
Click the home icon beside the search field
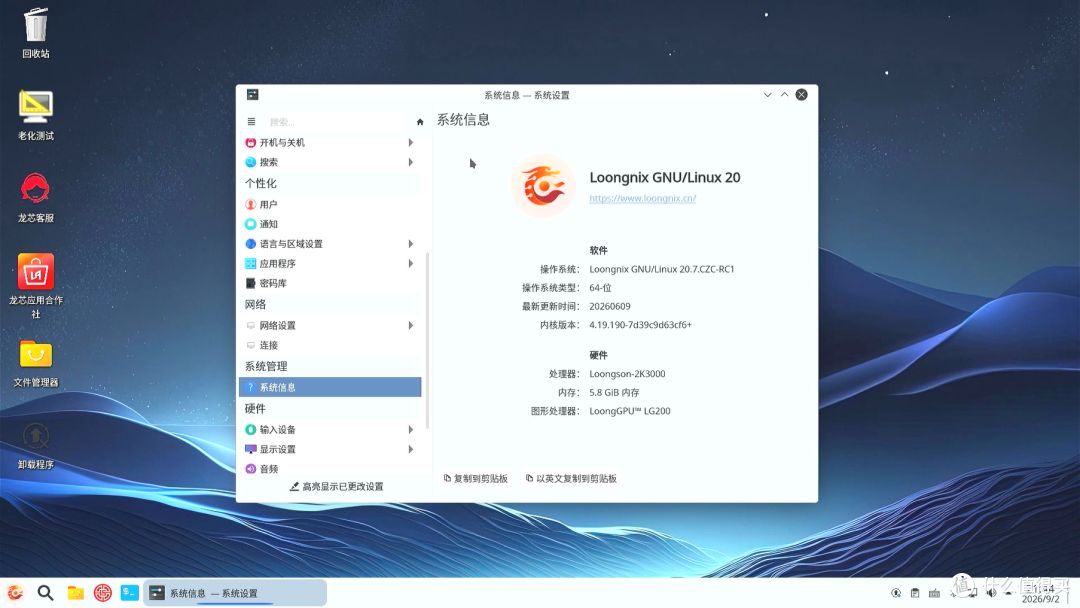pyautogui.click(x=420, y=122)
